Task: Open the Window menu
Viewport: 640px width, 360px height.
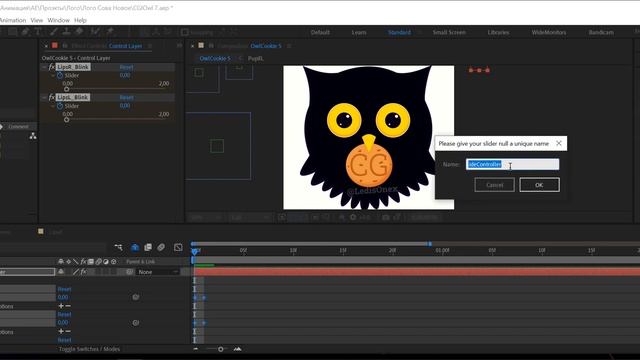Action: (58, 20)
